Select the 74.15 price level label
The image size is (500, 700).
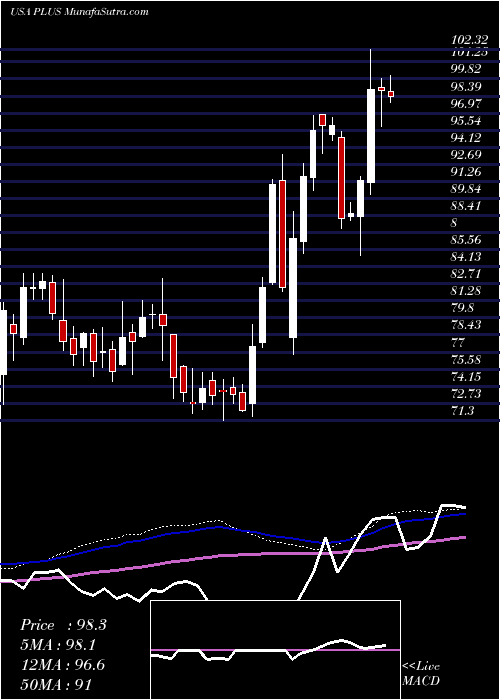467,377
